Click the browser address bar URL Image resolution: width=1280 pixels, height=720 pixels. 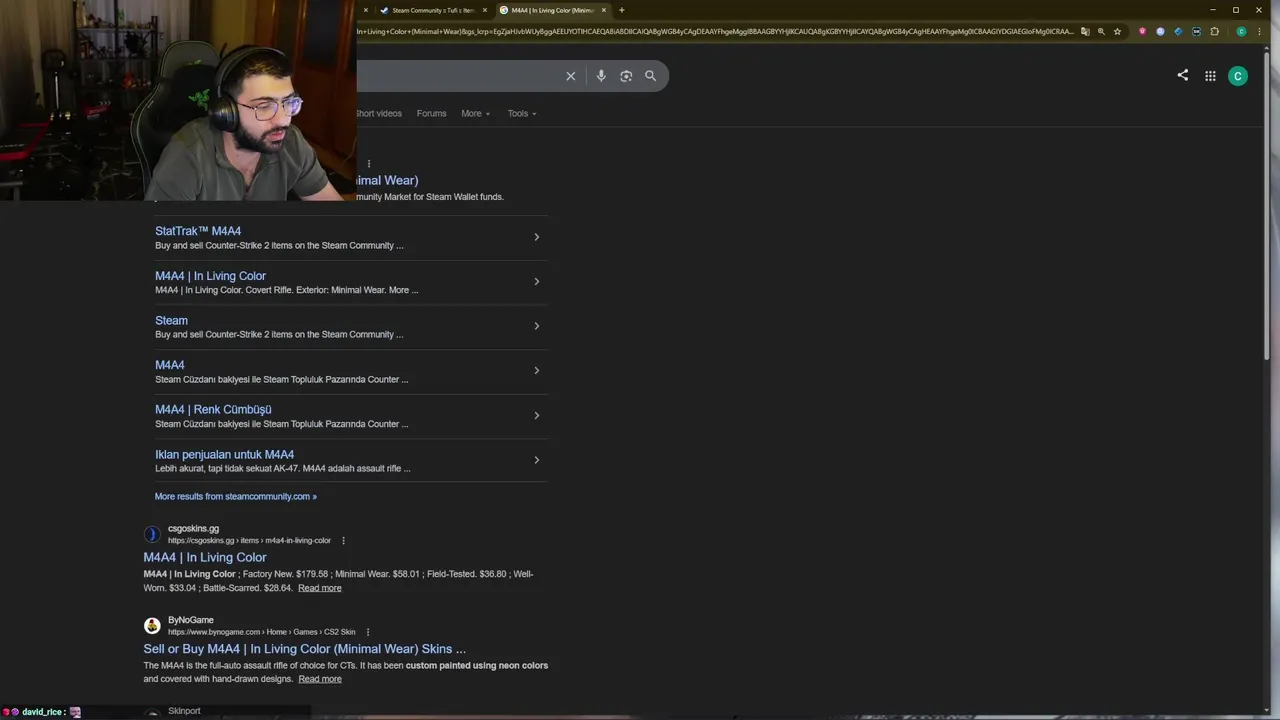715,31
